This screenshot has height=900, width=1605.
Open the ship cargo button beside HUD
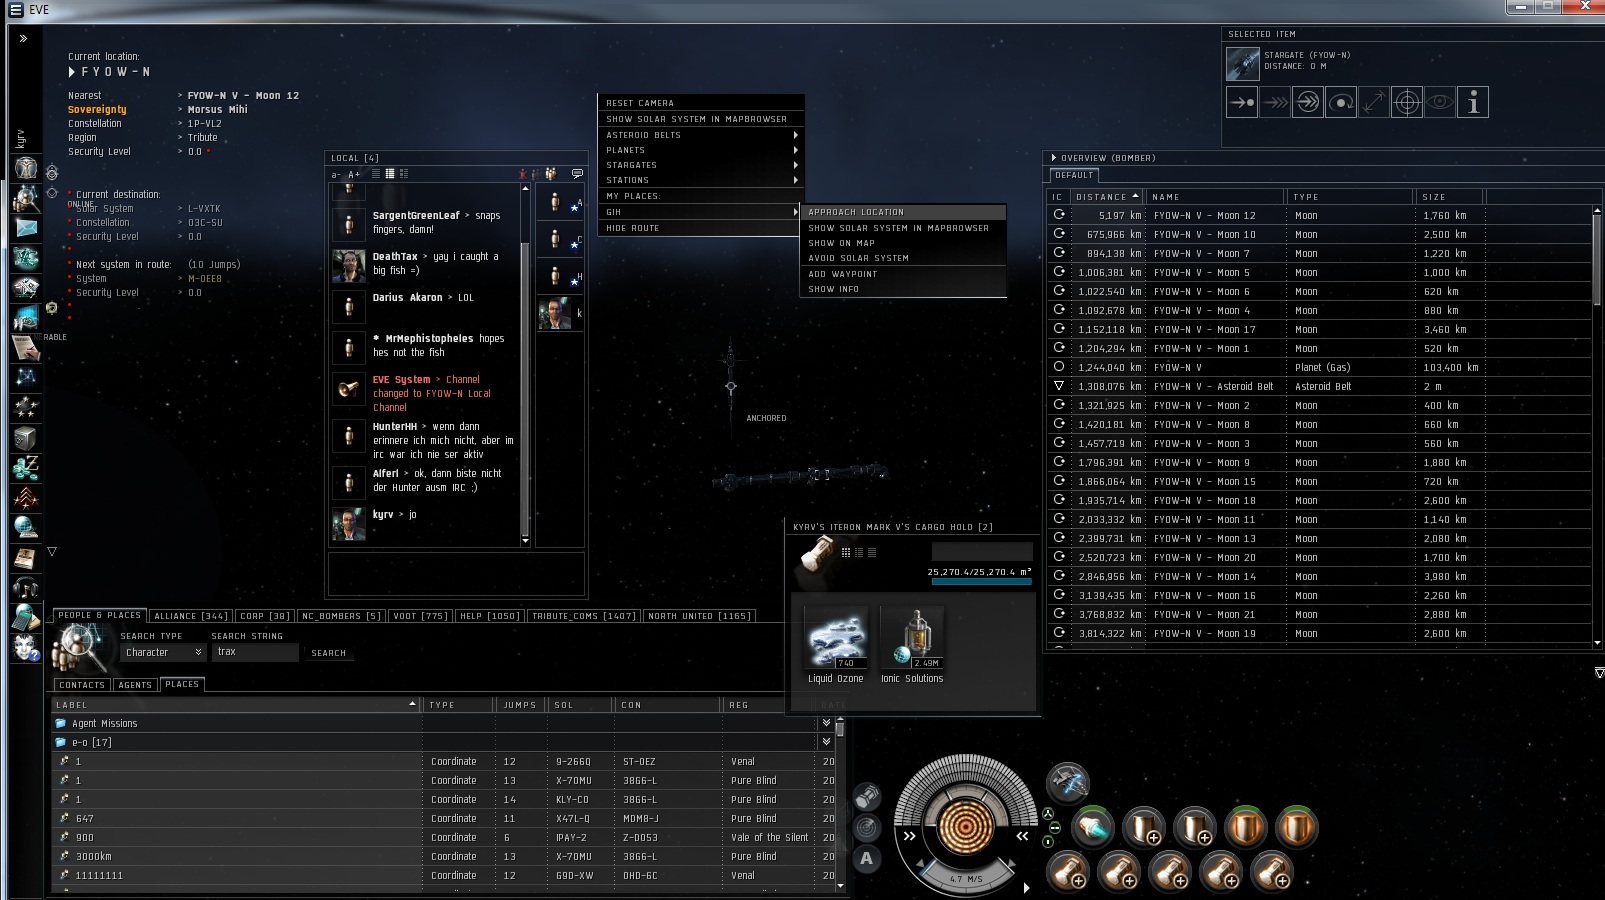point(867,796)
